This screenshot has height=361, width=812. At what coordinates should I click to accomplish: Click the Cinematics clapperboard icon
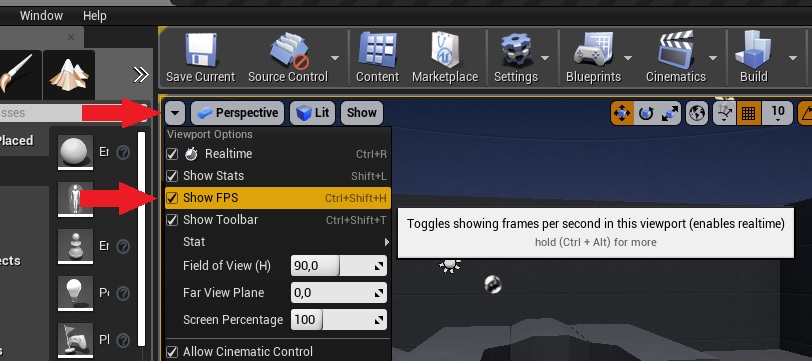click(676, 50)
